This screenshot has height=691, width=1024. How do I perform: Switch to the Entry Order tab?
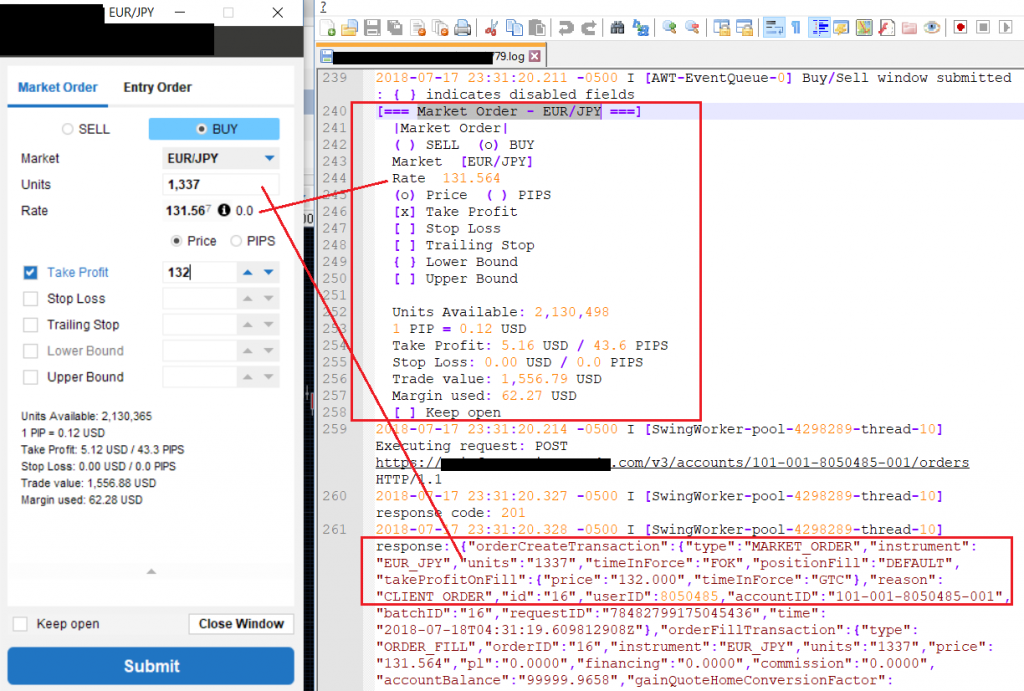pyautogui.click(x=157, y=88)
